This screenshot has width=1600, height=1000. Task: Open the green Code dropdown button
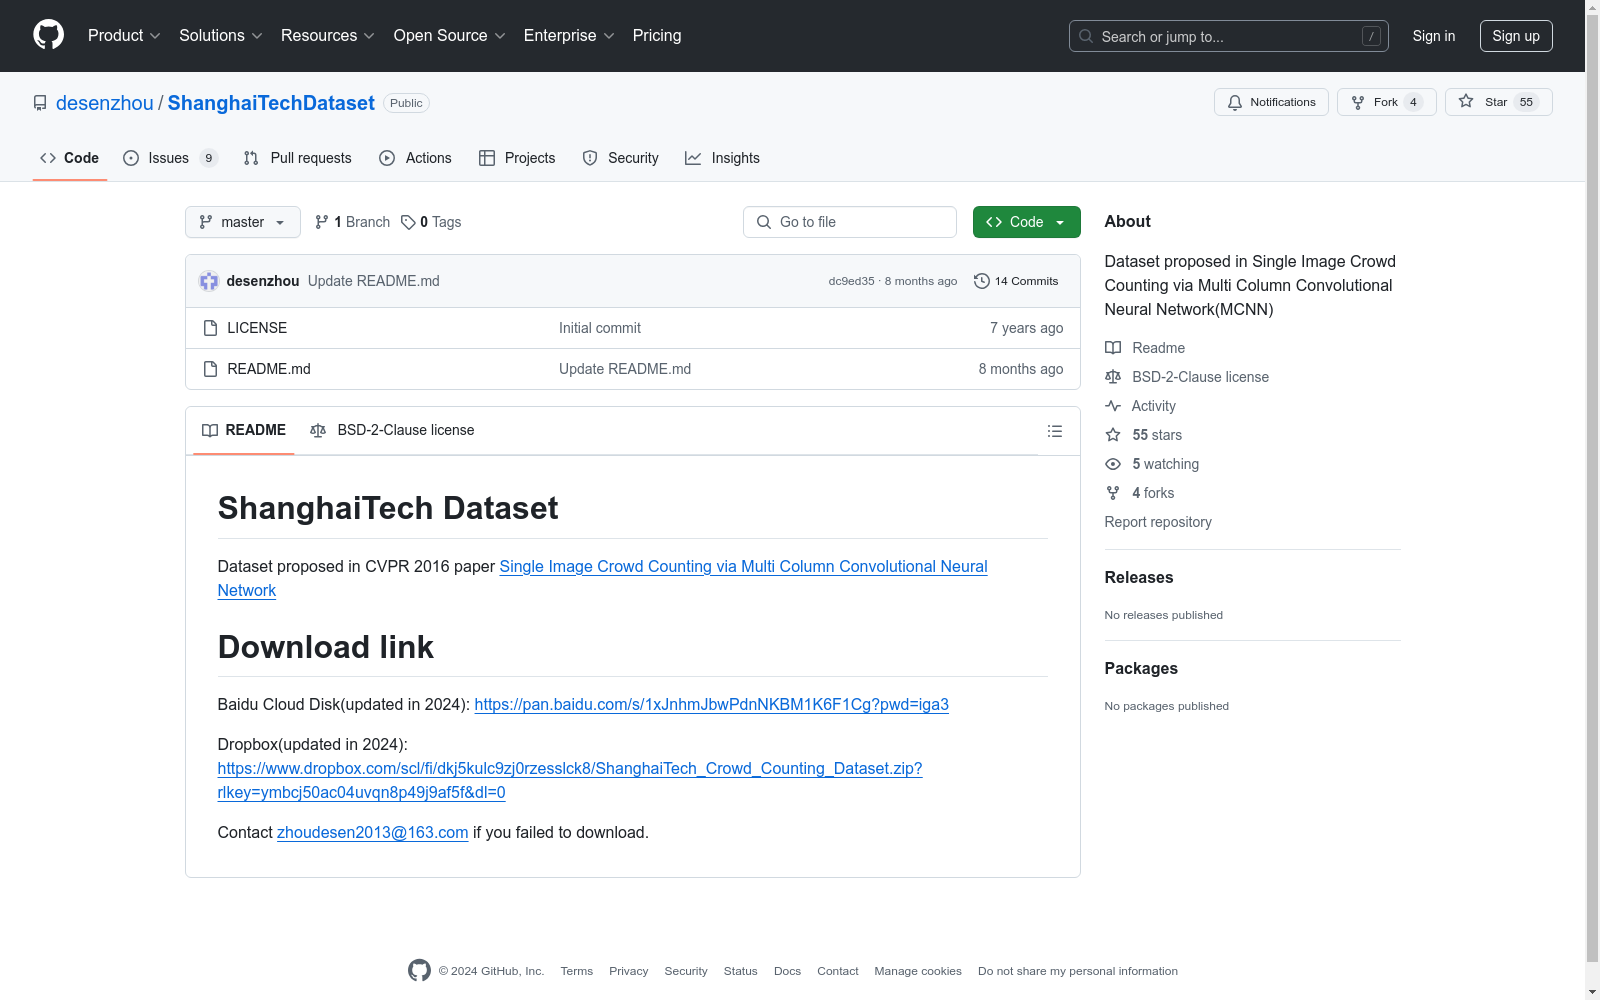1026,222
